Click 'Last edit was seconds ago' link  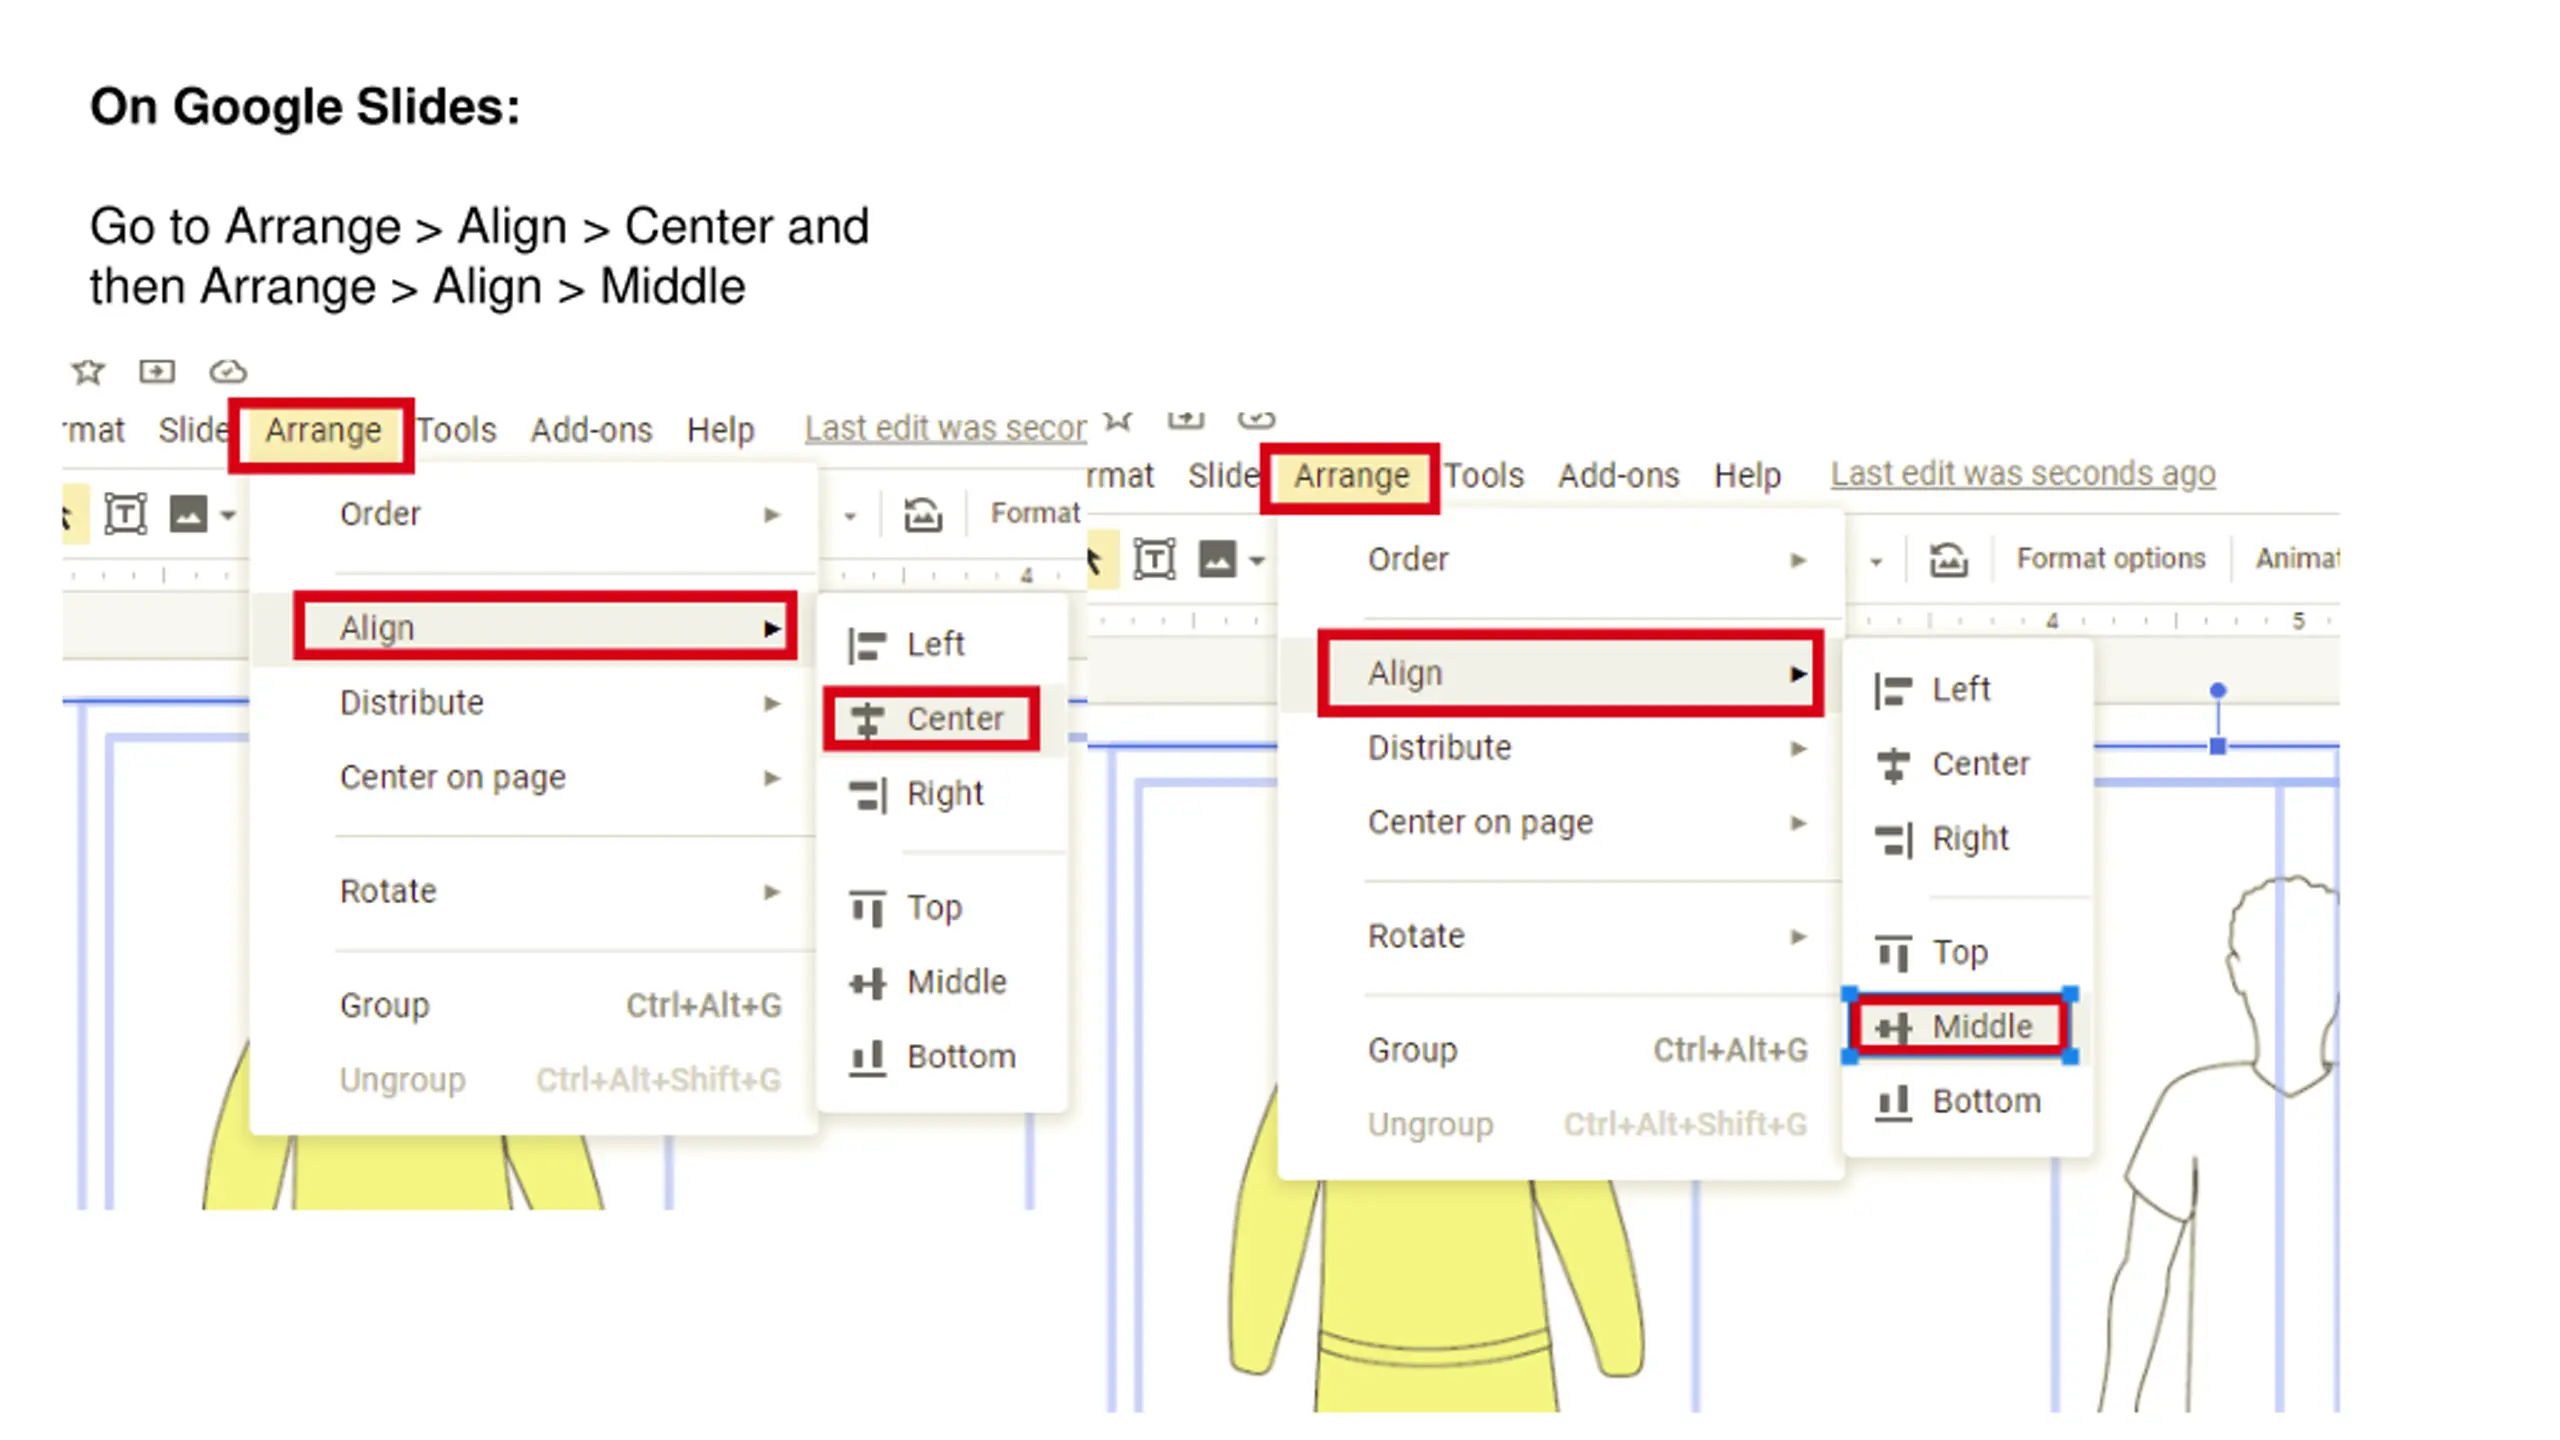(x=2023, y=473)
